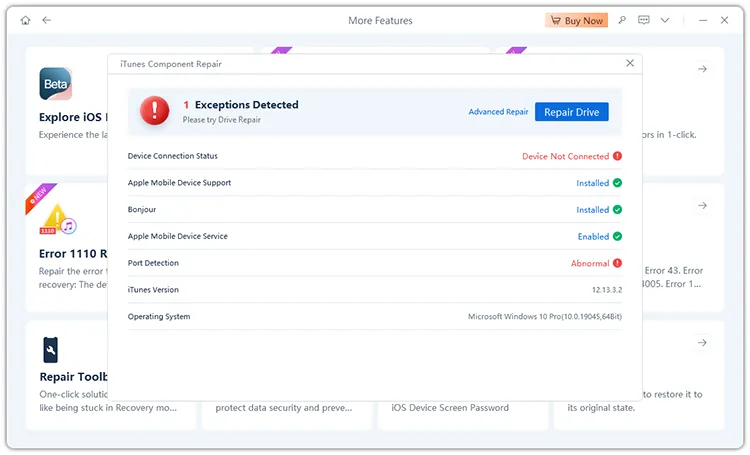The height and width of the screenshot is (455, 750).
Task: Click the Enabled status text
Action: pyautogui.click(x=594, y=237)
